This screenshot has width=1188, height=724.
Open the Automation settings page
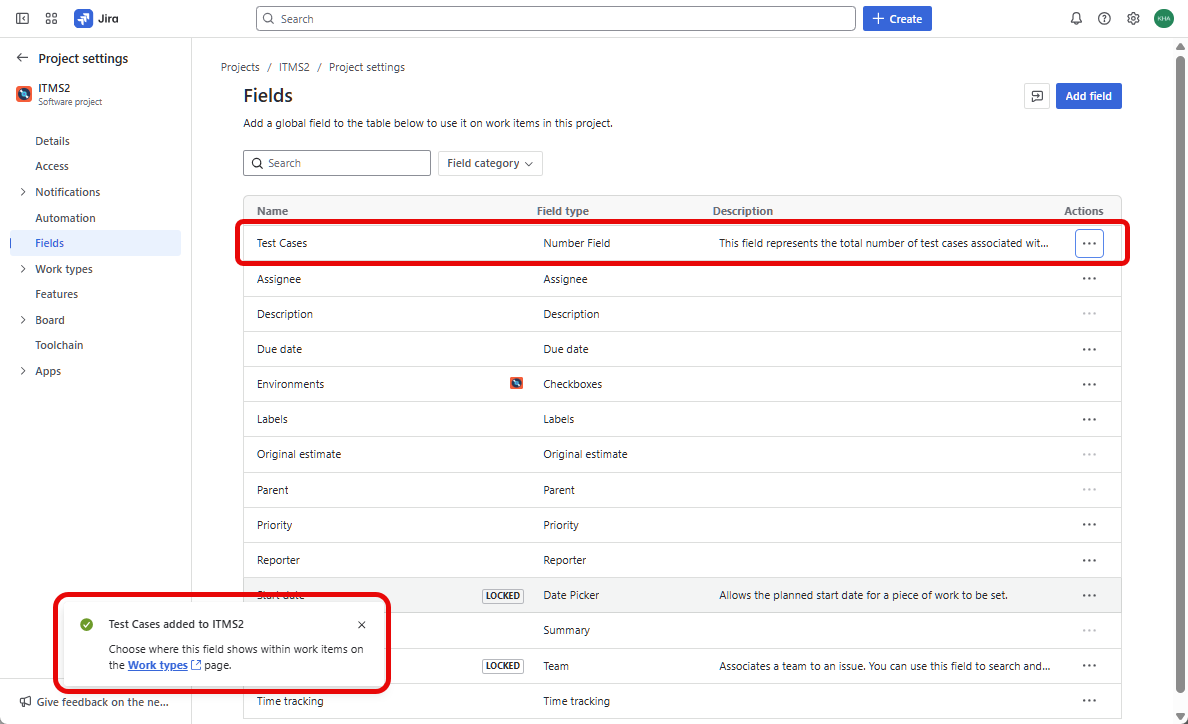[x=65, y=218]
